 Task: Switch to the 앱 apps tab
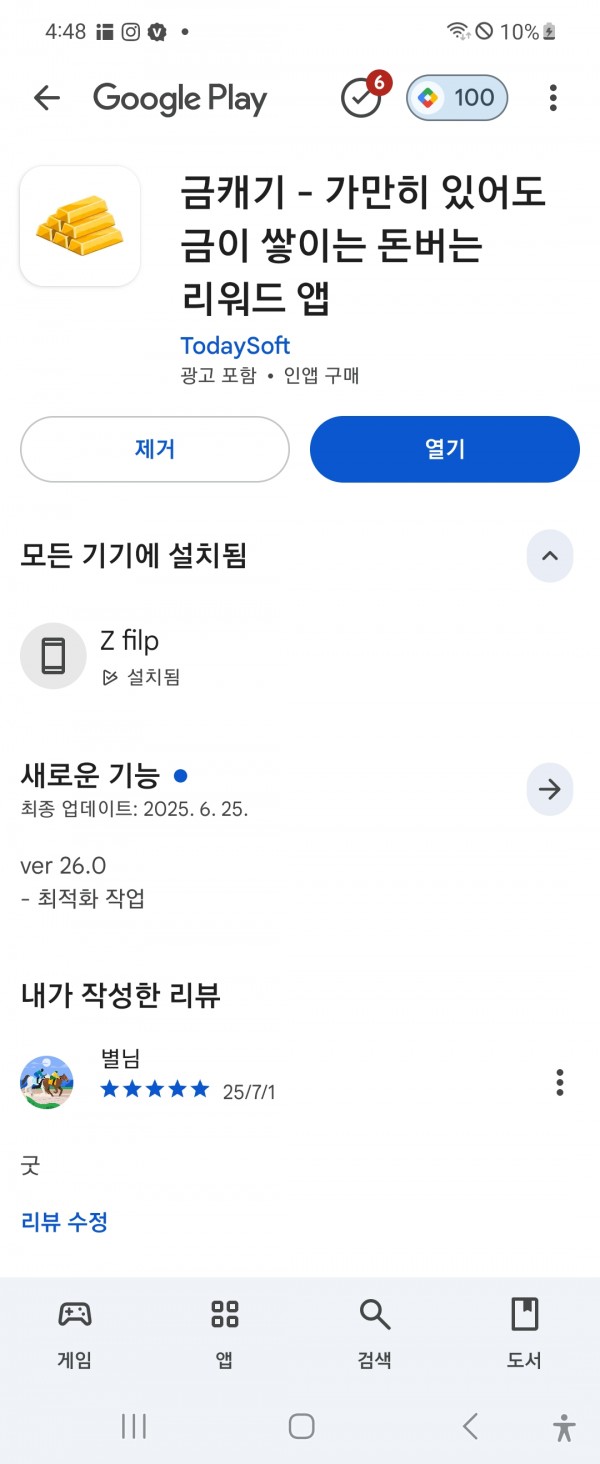[225, 1335]
